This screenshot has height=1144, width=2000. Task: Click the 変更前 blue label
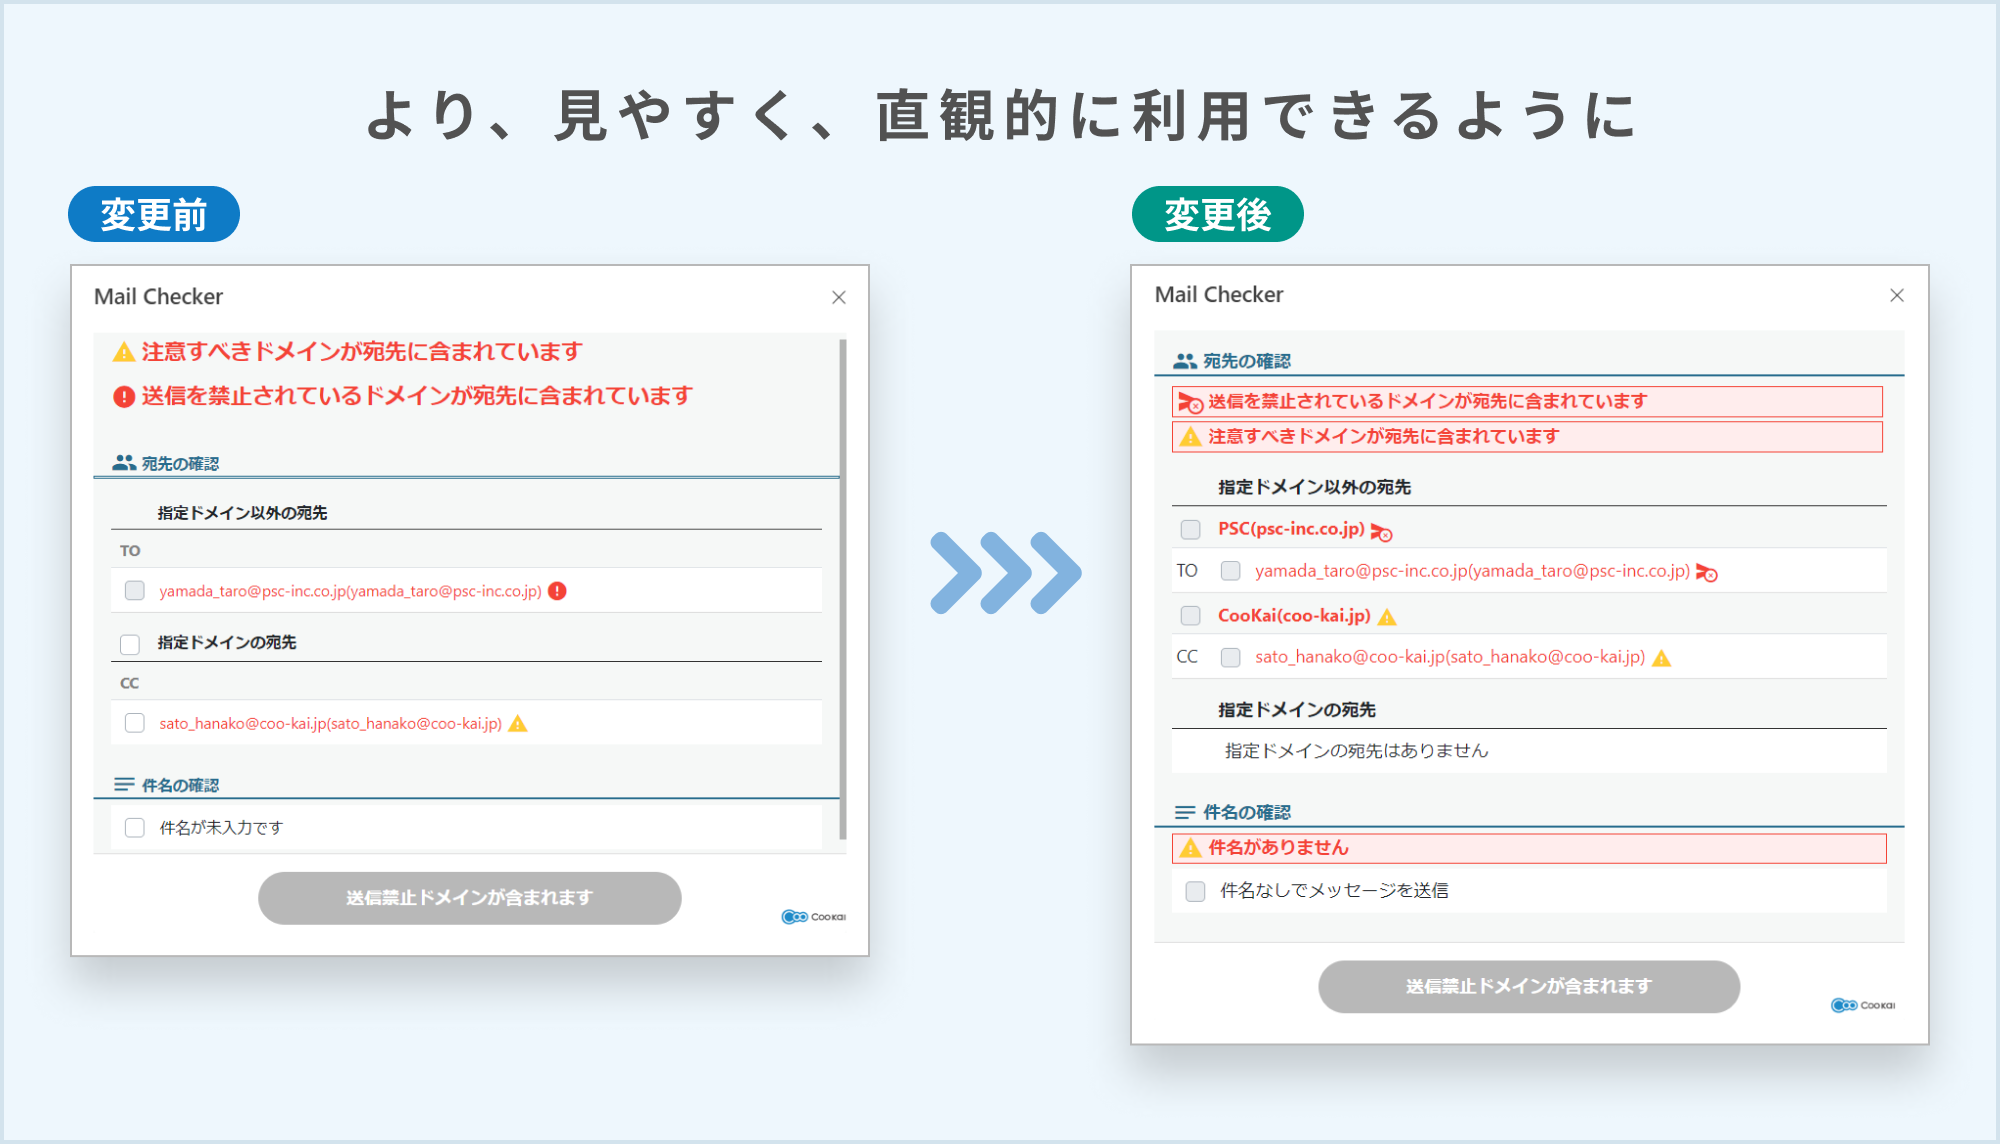[154, 214]
